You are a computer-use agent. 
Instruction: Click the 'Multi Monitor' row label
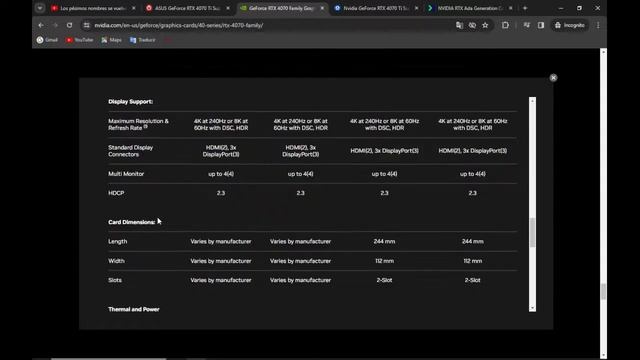point(126,174)
